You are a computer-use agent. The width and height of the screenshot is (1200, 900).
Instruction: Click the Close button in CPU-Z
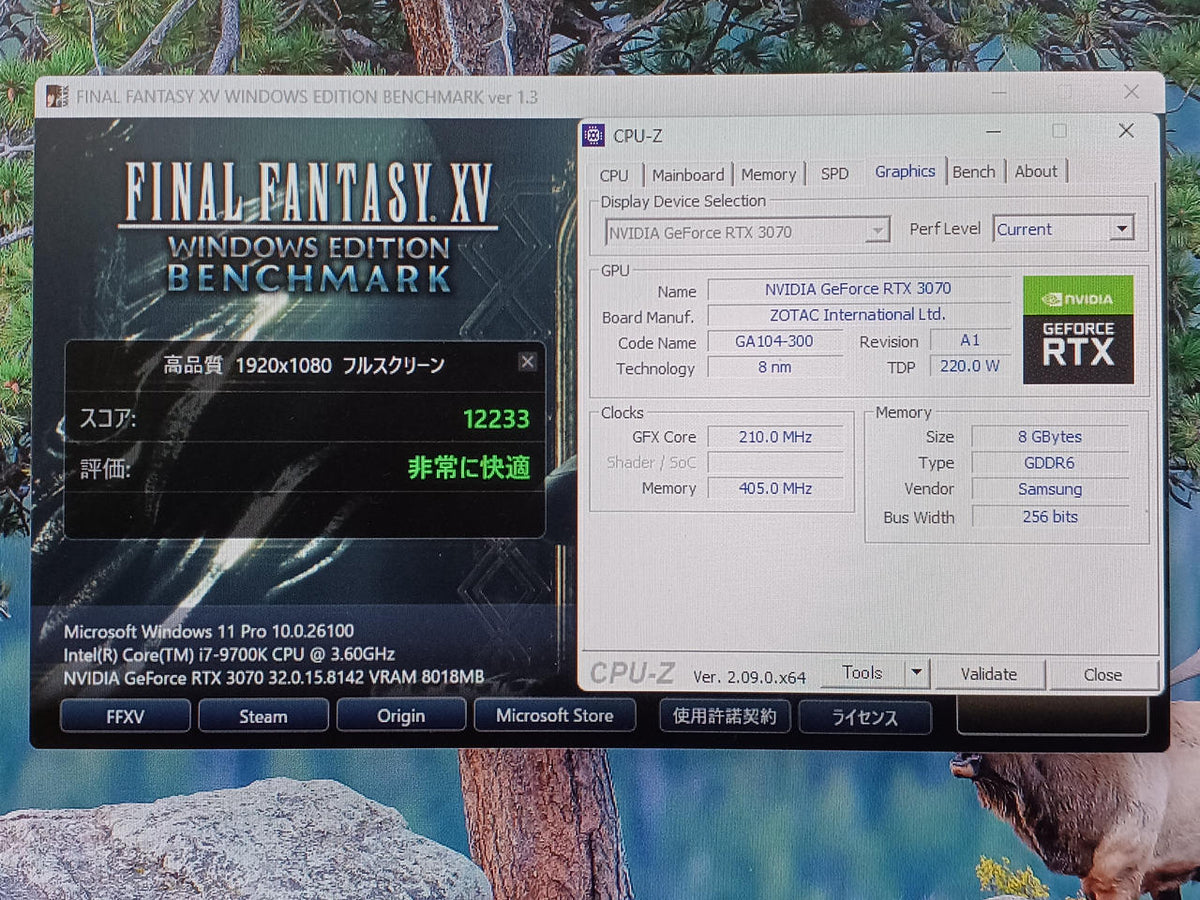coord(1103,675)
